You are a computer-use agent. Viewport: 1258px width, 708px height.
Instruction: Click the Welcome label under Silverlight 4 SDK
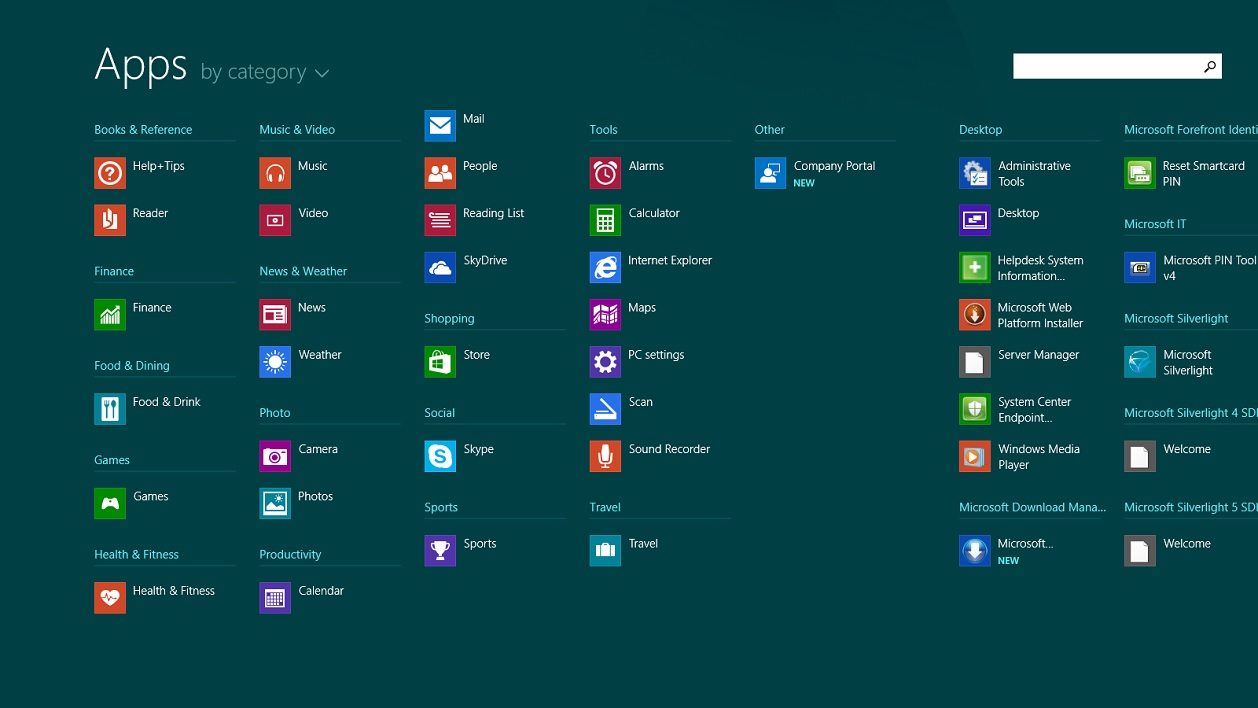1187,449
